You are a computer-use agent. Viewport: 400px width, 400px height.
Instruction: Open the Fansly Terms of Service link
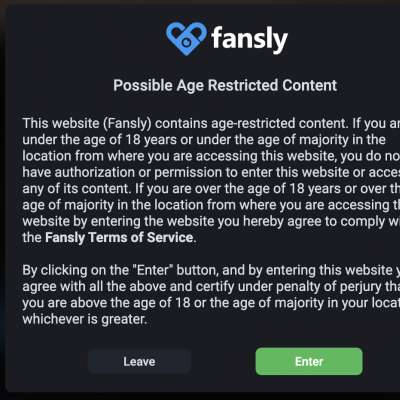pyautogui.click(x=119, y=238)
